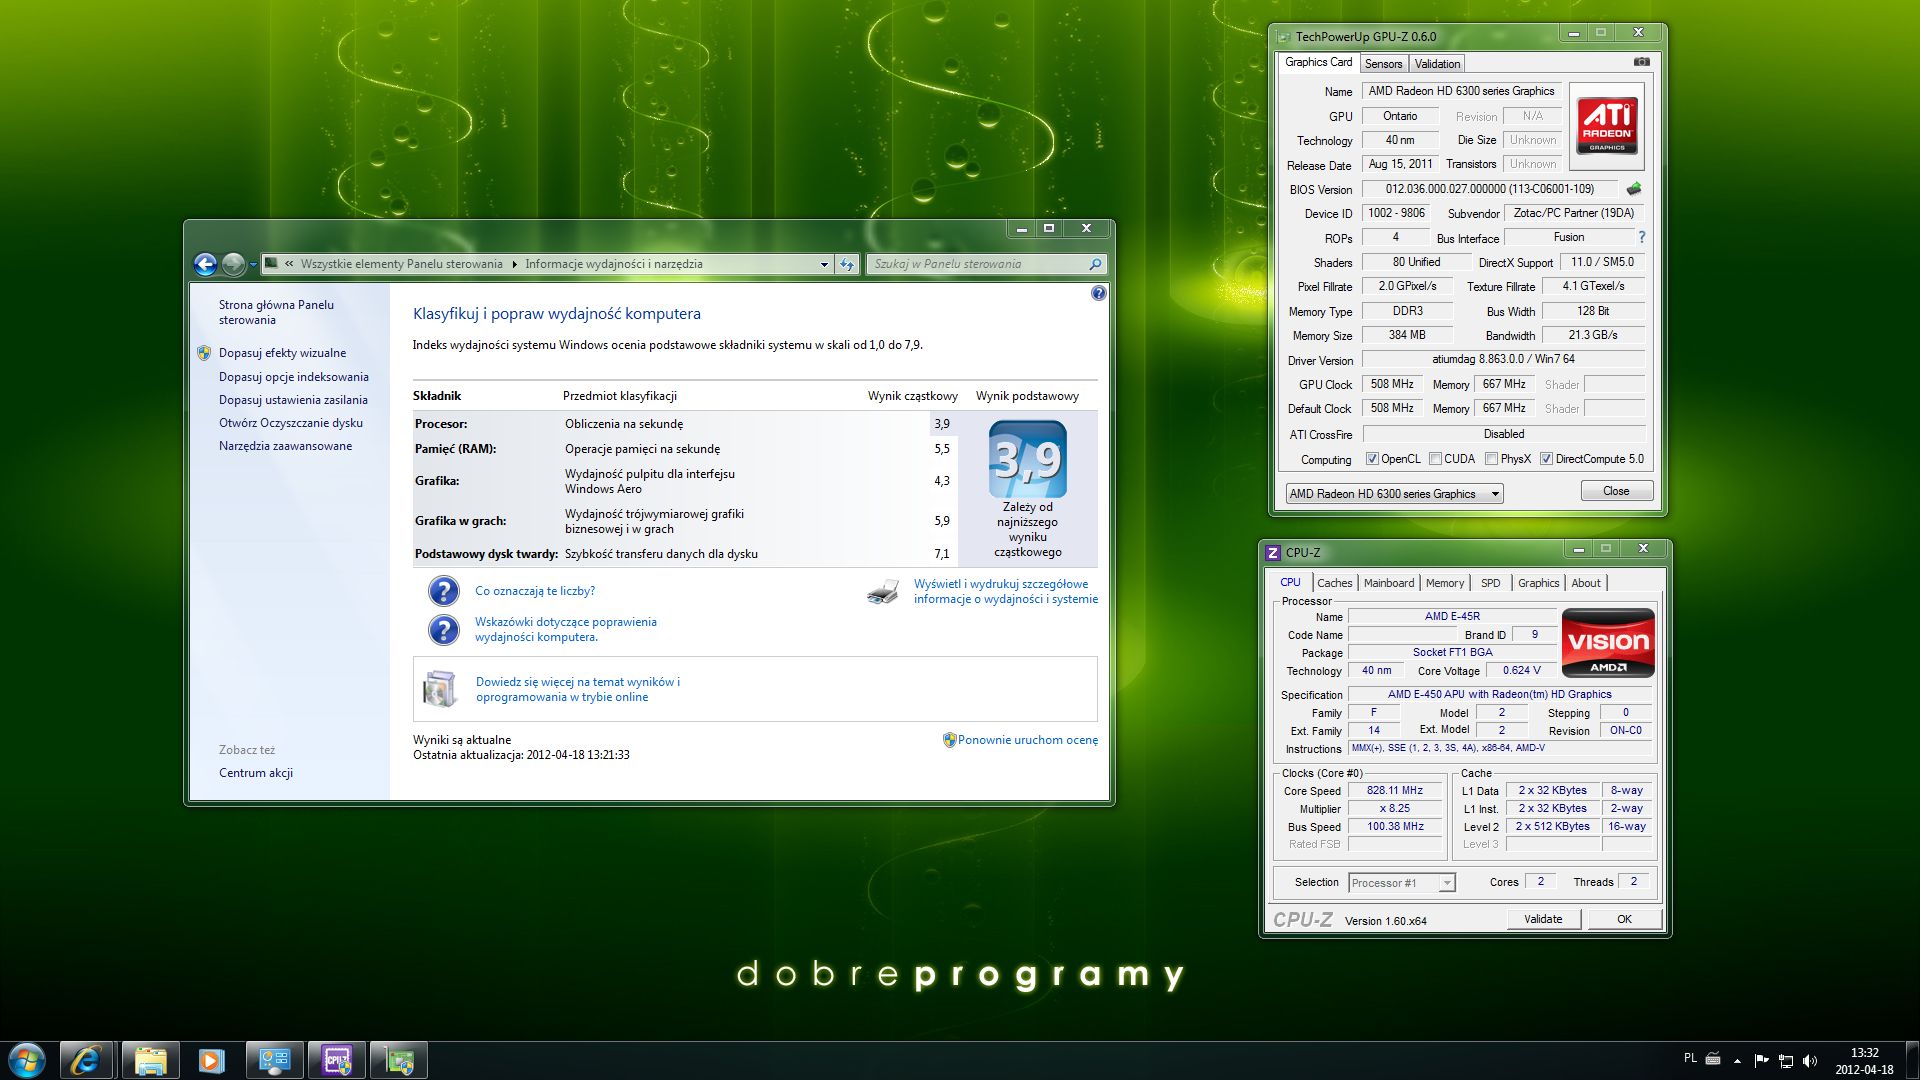Switch to the Sensors tab in GPU-Z
This screenshot has height=1080, width=1920.
coord(1383,64)
